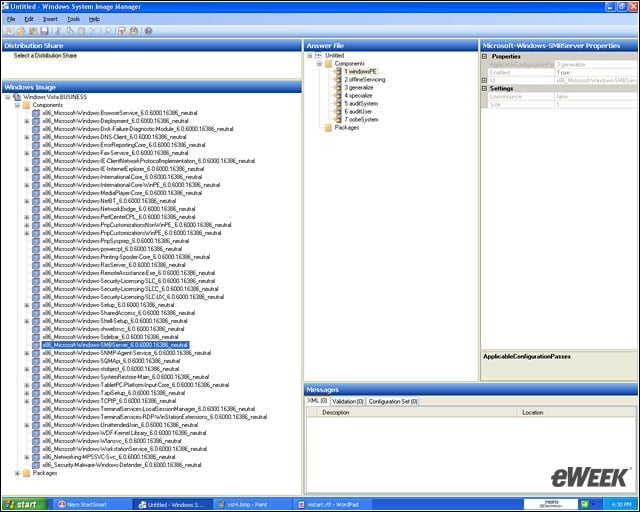This screenshot has width=640, height=512.
Task: Select the Microsoft-Windows-RemoteAssistance-Exe row
Action: pyautogui.click(x=129, y=273)
